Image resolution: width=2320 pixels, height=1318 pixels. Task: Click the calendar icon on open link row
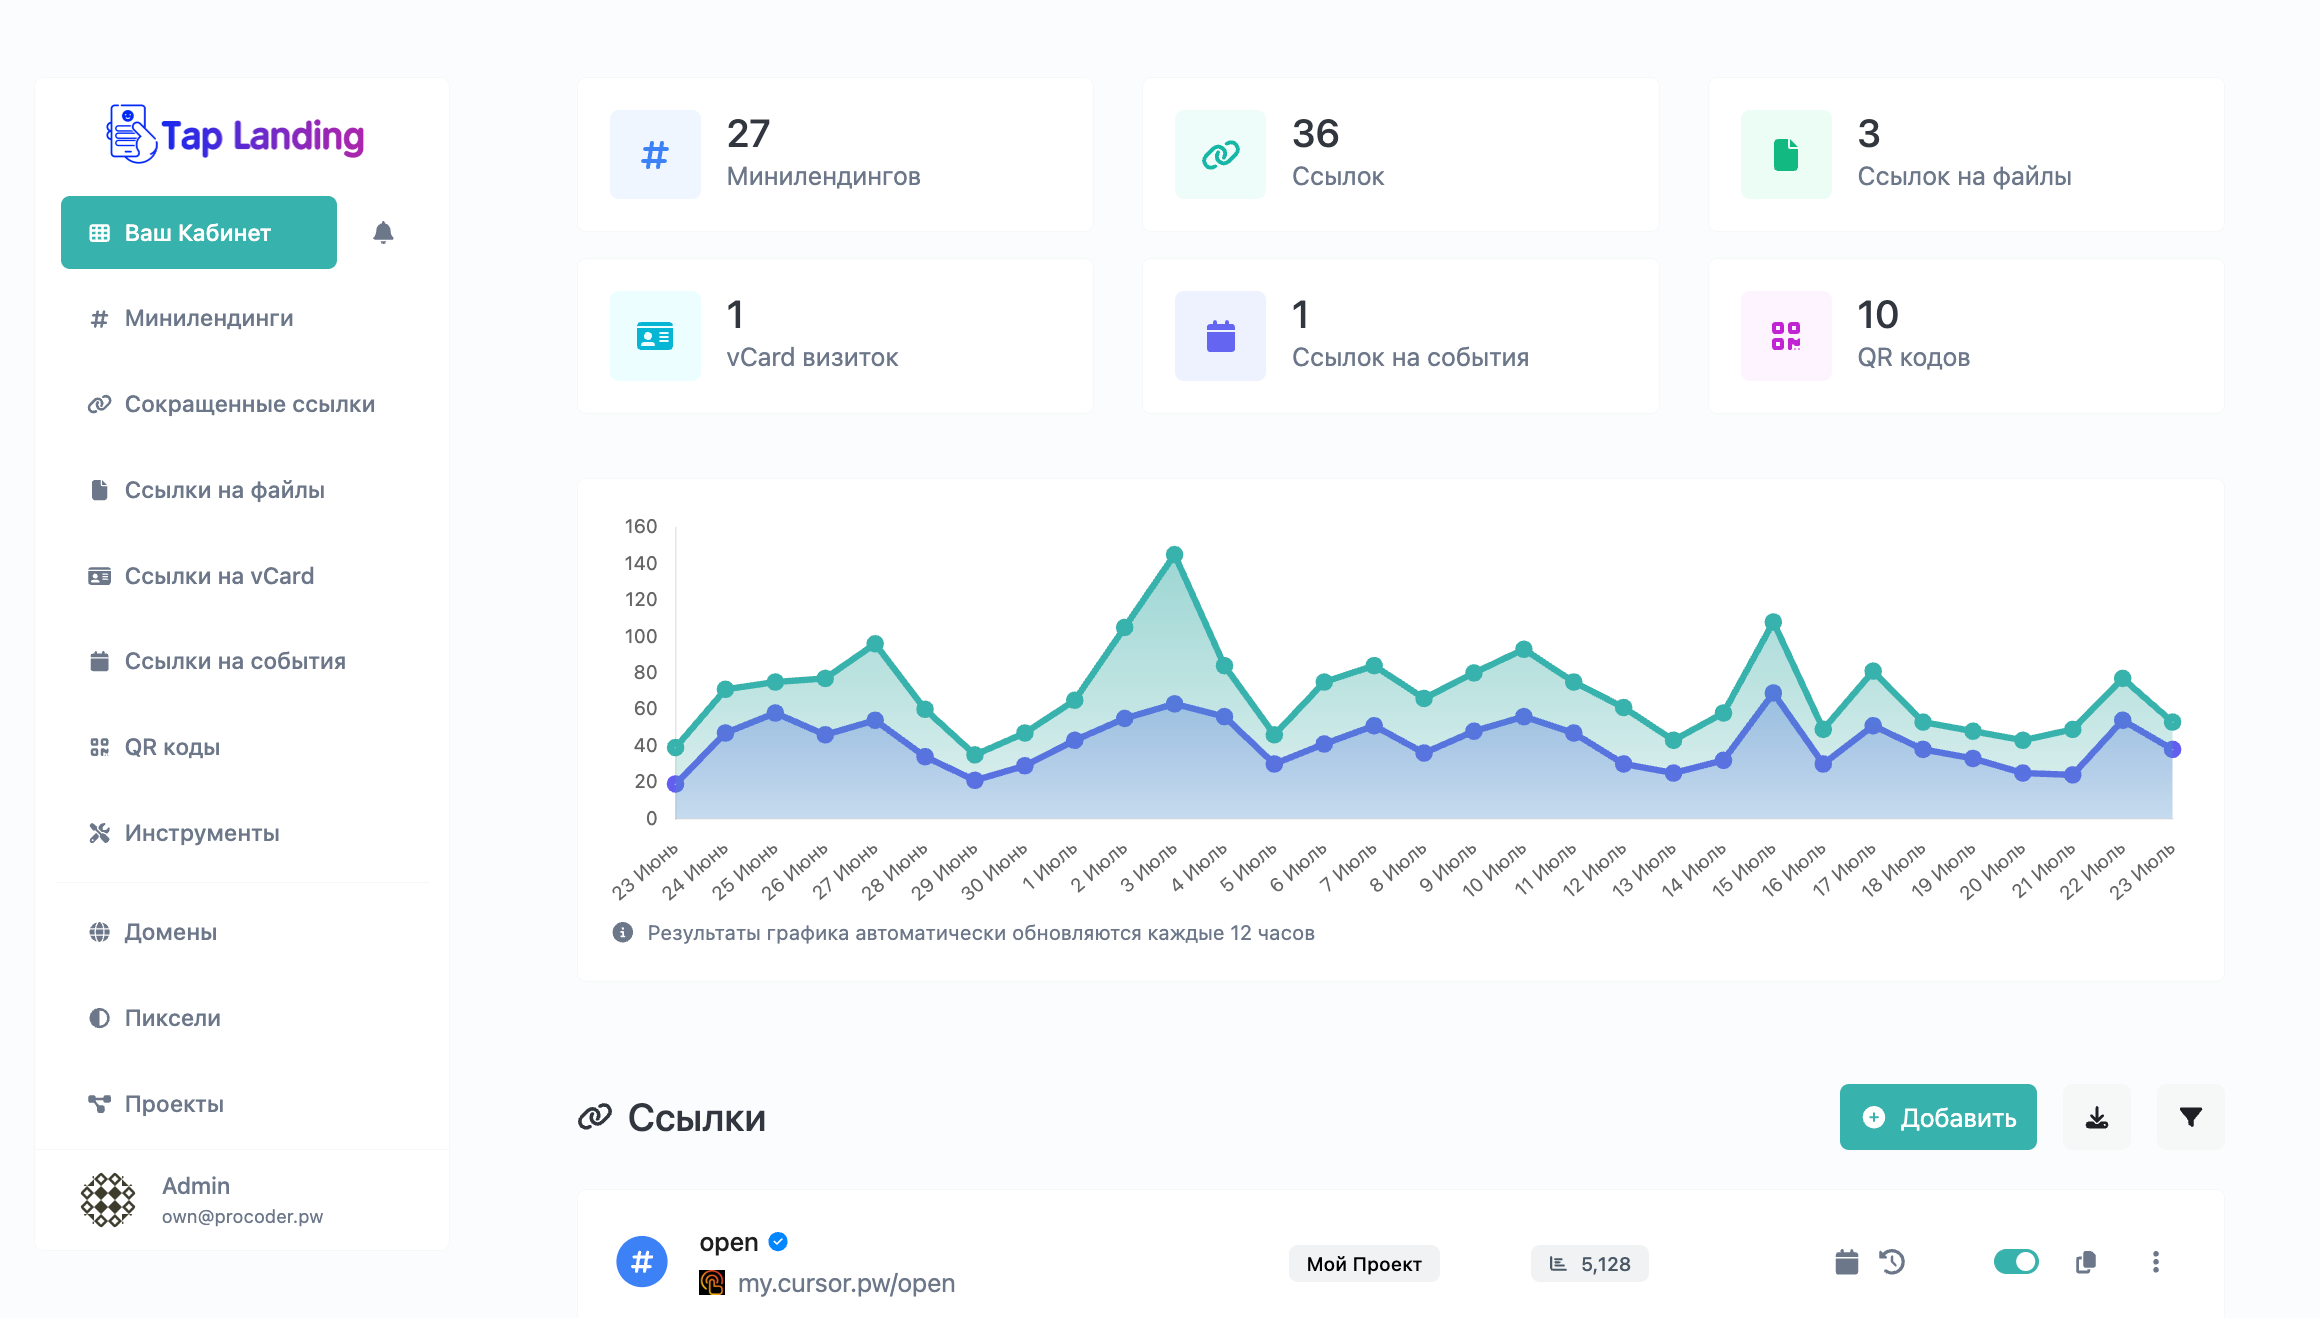point(1846,1262)
